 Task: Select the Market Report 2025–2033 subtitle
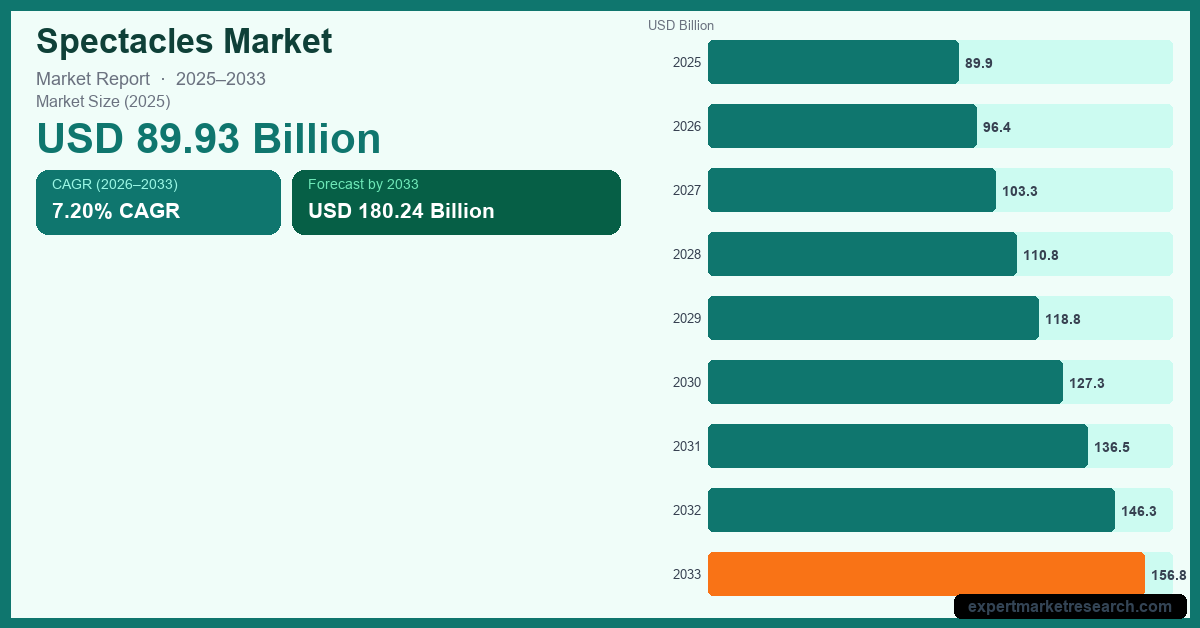[151, 79]
